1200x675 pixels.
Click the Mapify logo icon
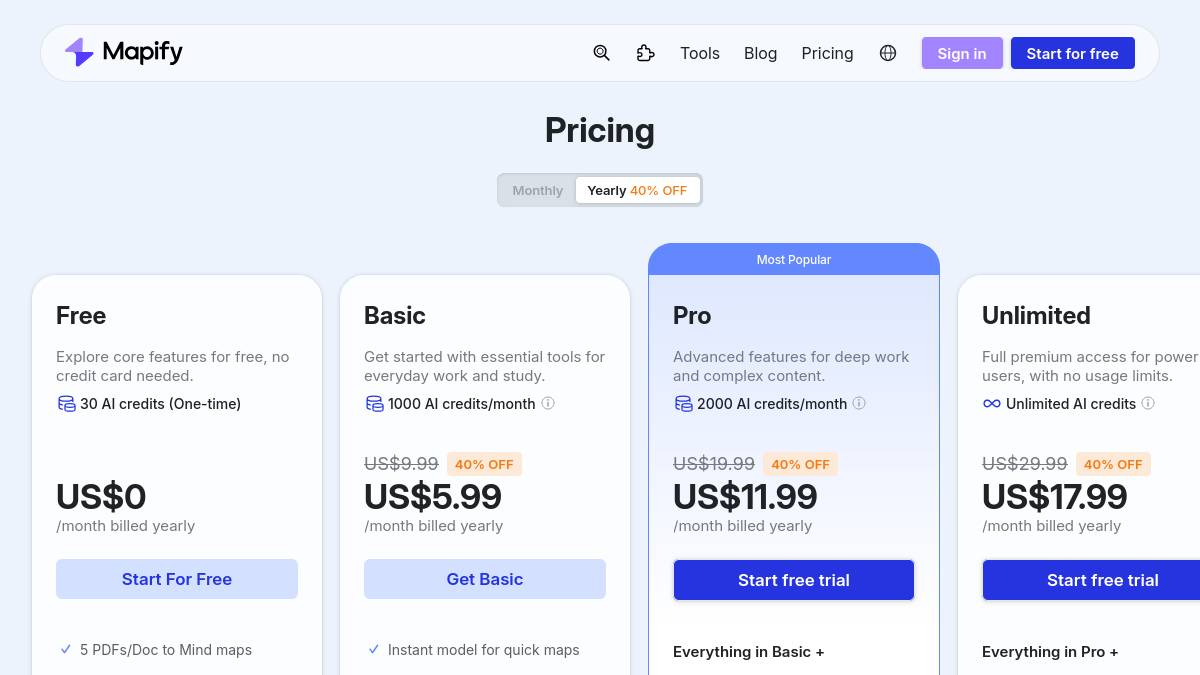pos(79,52)
